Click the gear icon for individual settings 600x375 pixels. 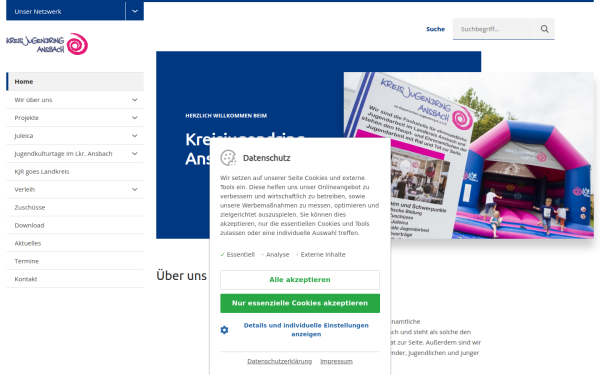click(224, 330)
